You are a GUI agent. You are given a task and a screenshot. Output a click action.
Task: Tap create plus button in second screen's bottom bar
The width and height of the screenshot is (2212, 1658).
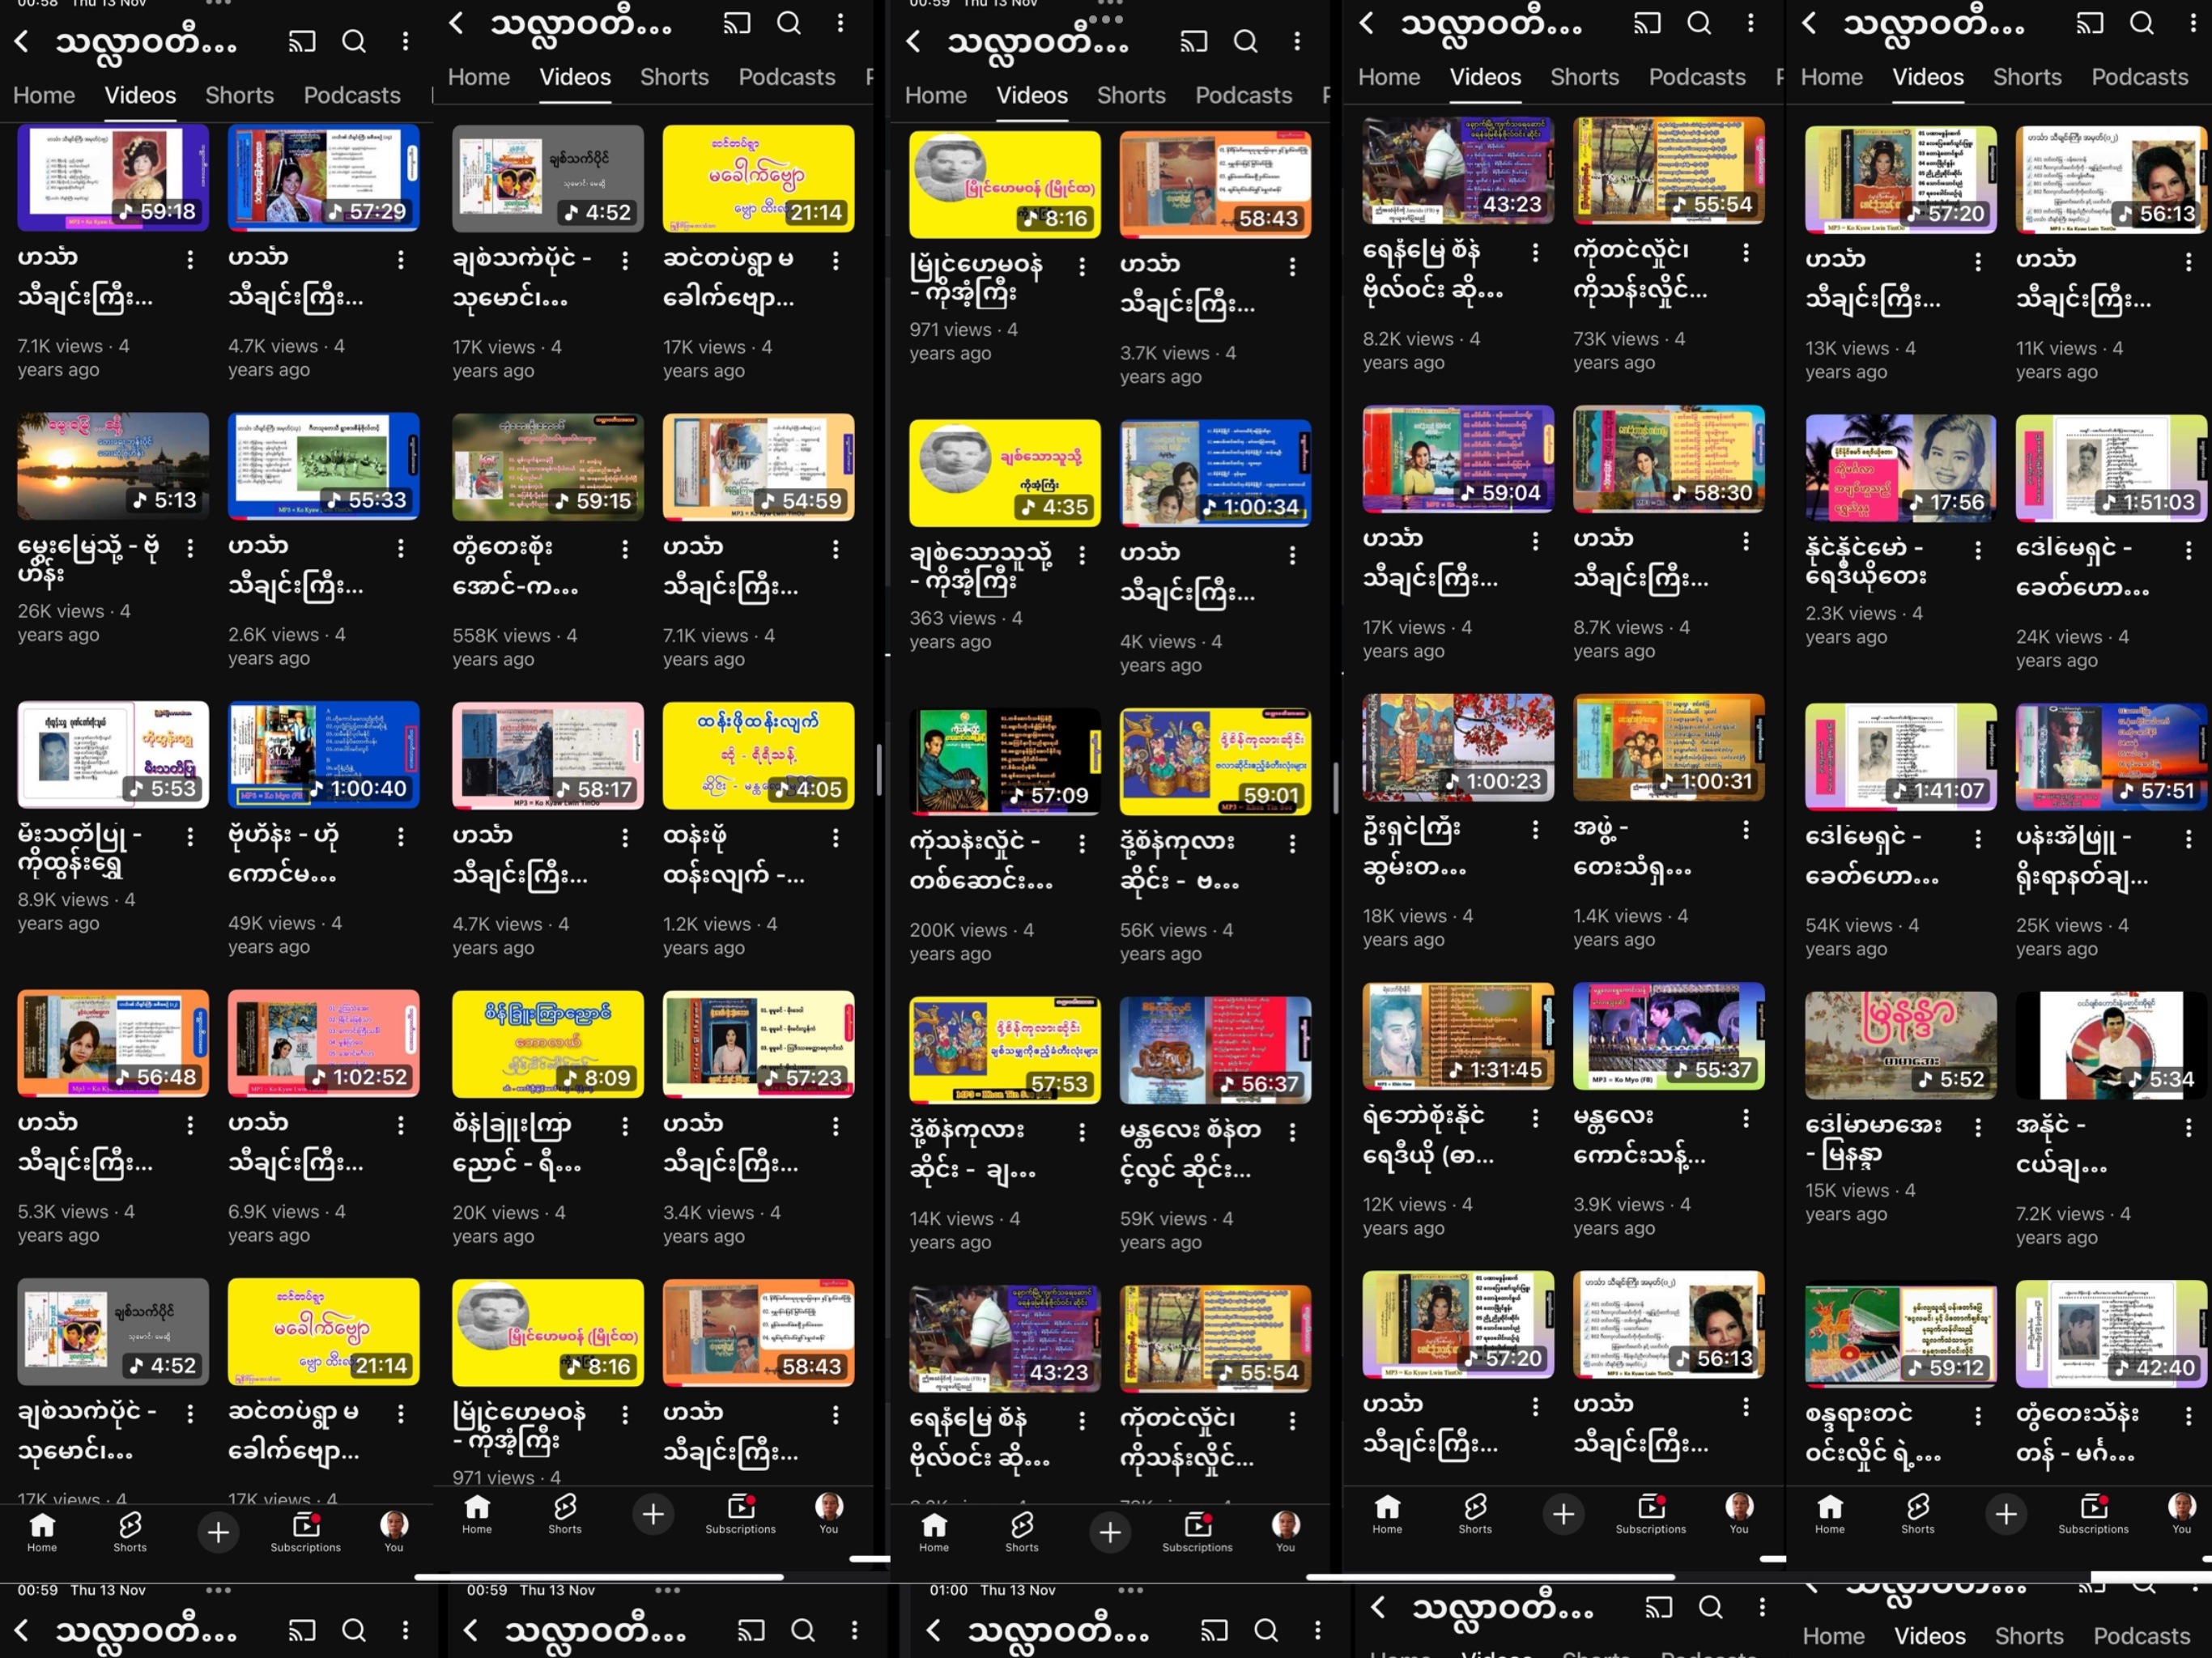point(653,1514)
